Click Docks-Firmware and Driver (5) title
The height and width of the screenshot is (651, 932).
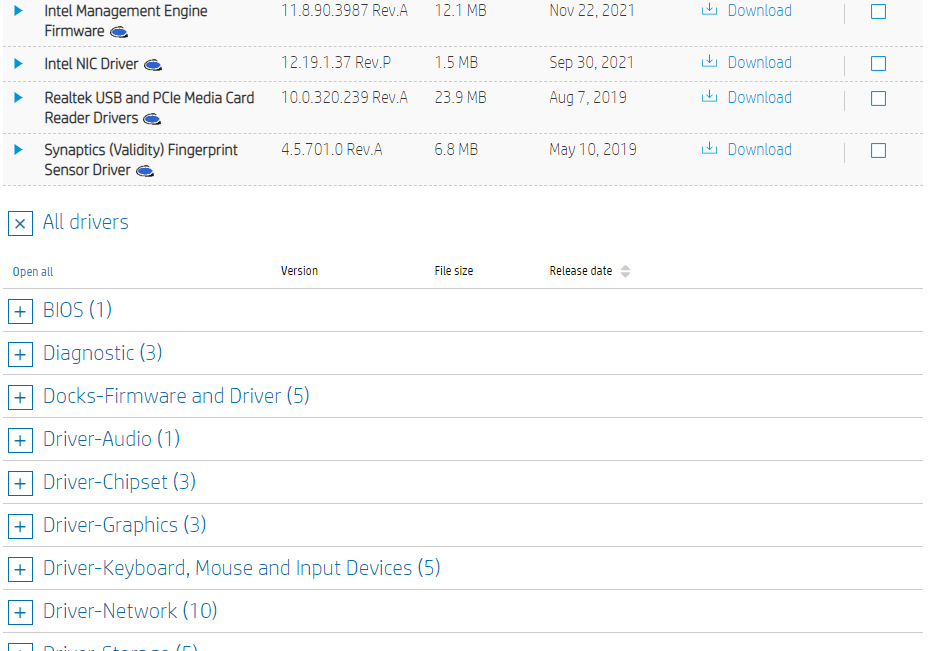(176, 396)
